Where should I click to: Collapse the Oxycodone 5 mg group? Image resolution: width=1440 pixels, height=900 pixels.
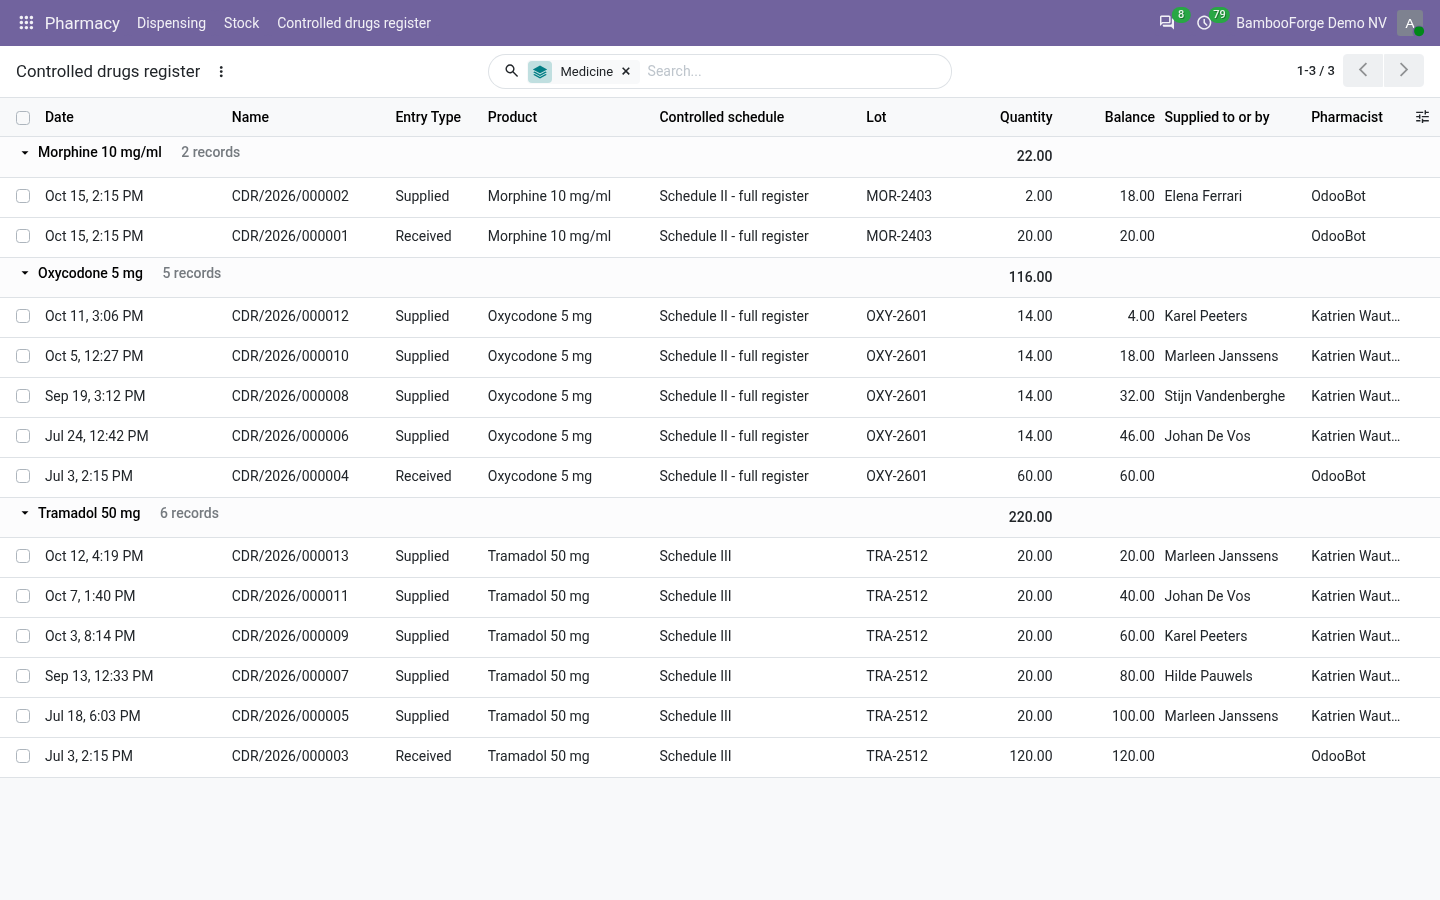25,273
